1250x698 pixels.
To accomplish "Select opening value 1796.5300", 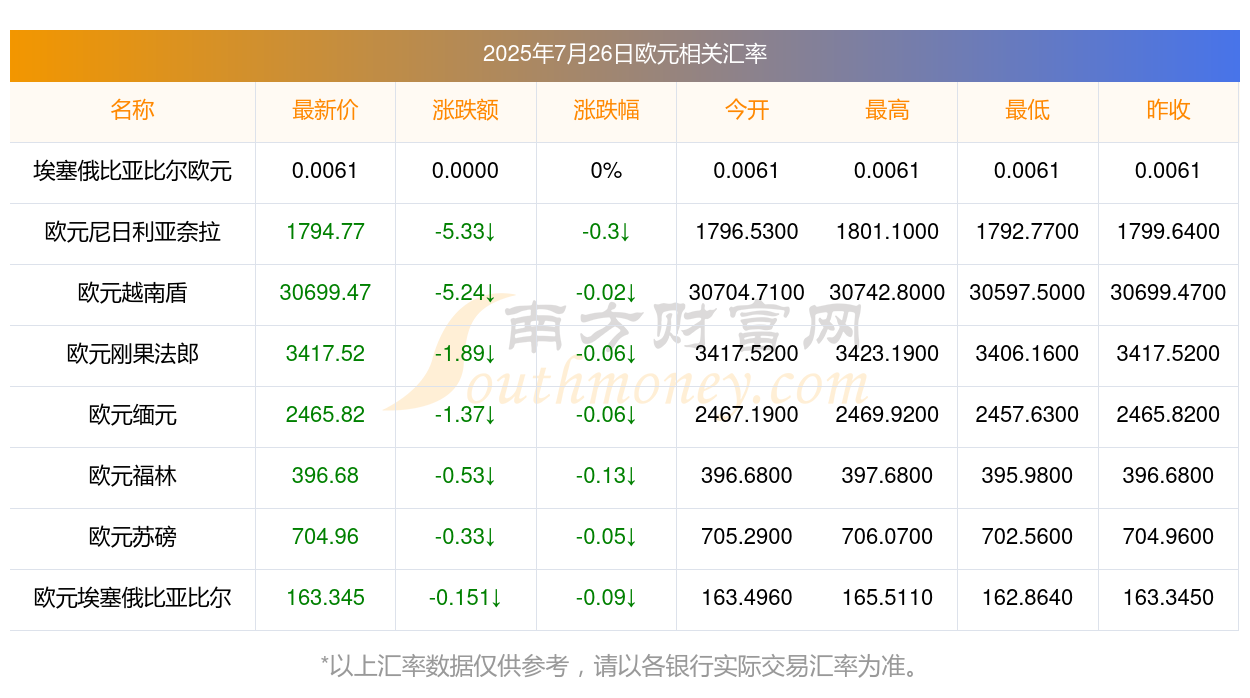I will 747,232.
